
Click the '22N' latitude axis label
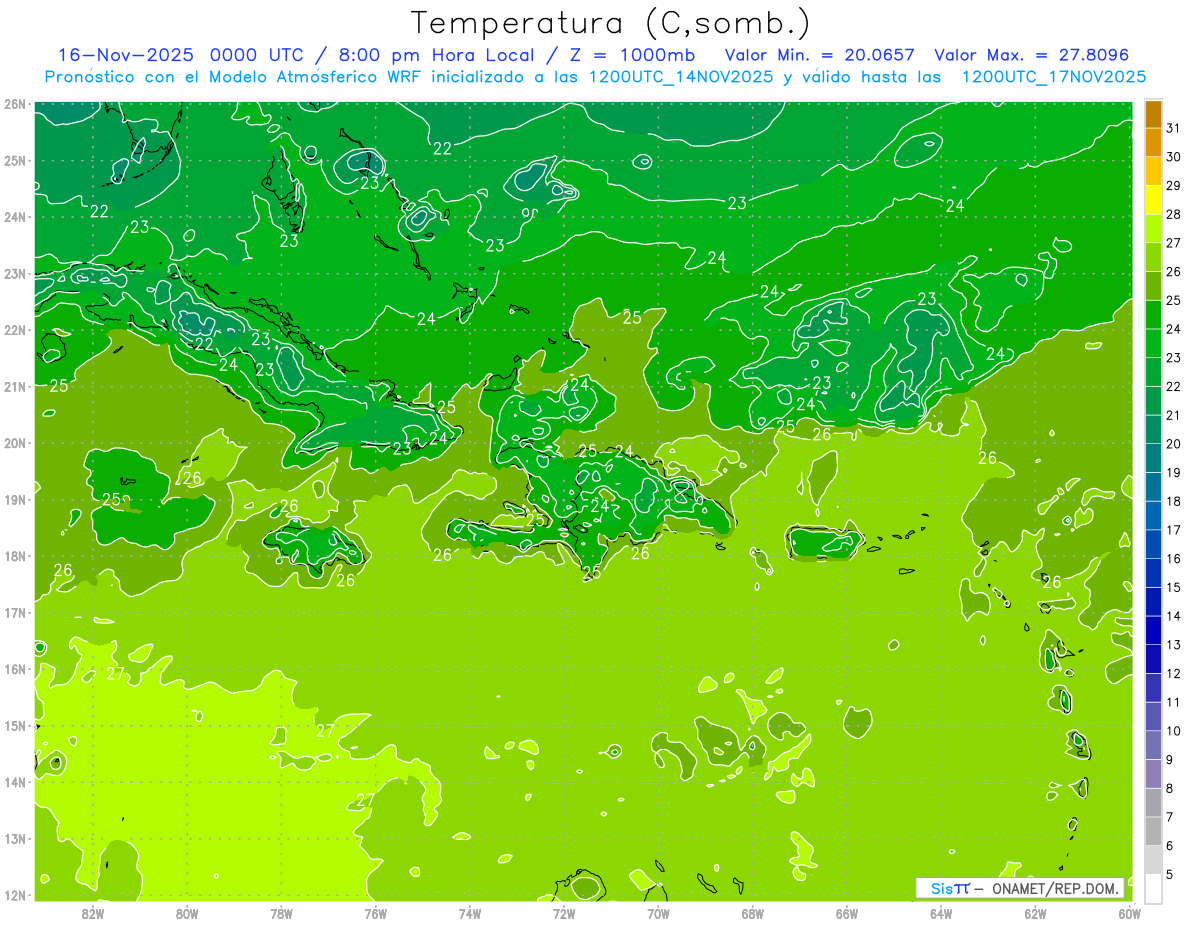pyautogui.click(x=14, y=330)
